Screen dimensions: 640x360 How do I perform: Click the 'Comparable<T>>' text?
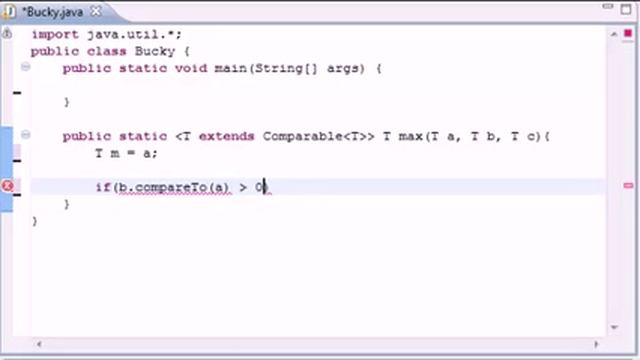pyautogui.click(x=318, y=136)
